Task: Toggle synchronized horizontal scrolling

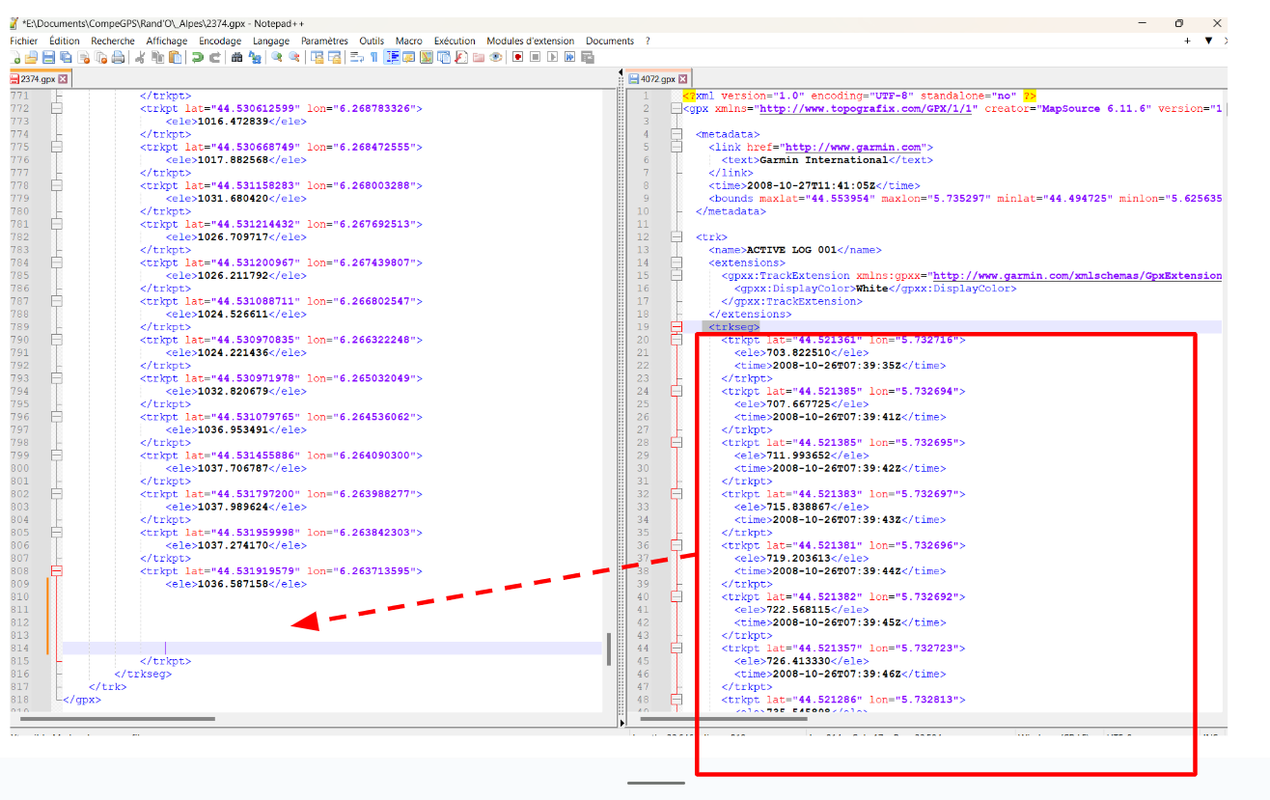Action: tap(334, 58)
